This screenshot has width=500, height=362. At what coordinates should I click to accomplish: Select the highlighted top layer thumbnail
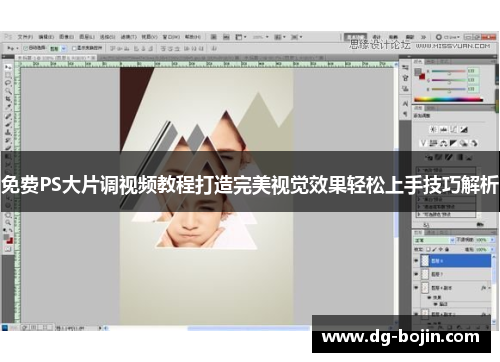pos(425,261)
